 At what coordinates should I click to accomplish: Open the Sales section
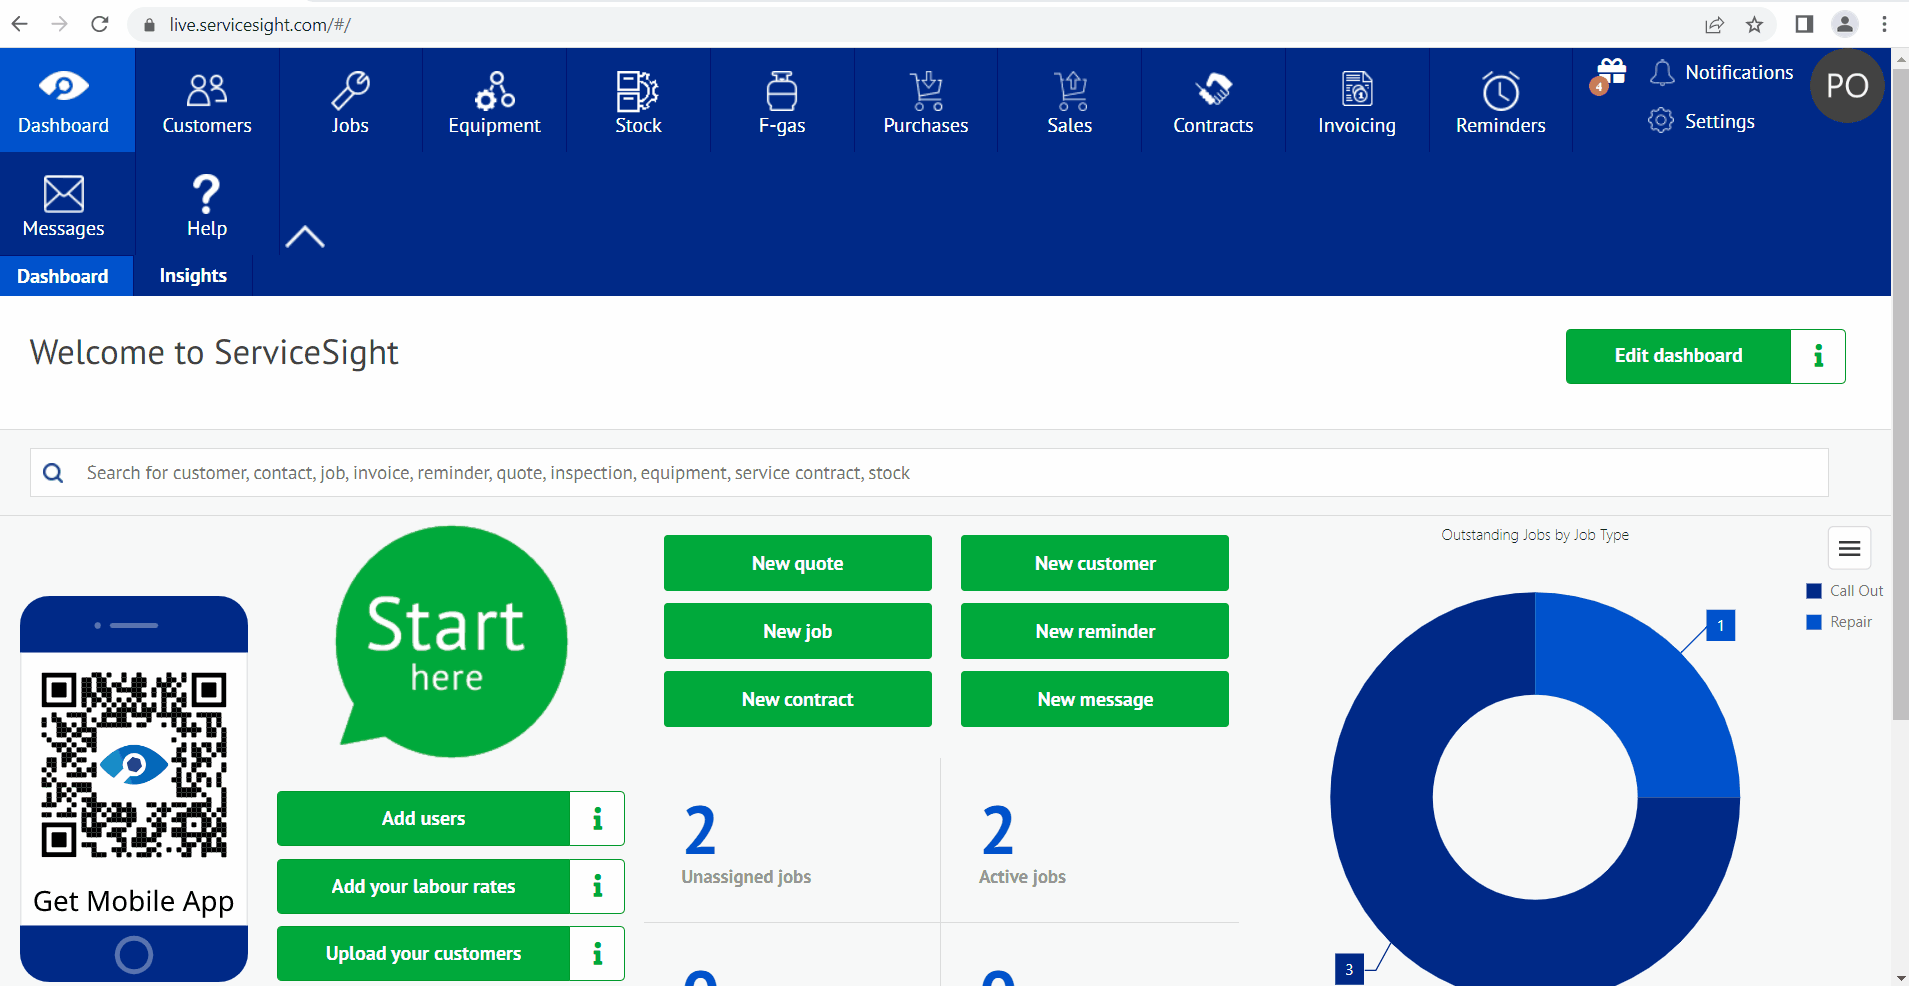[x=1070, y=100]
